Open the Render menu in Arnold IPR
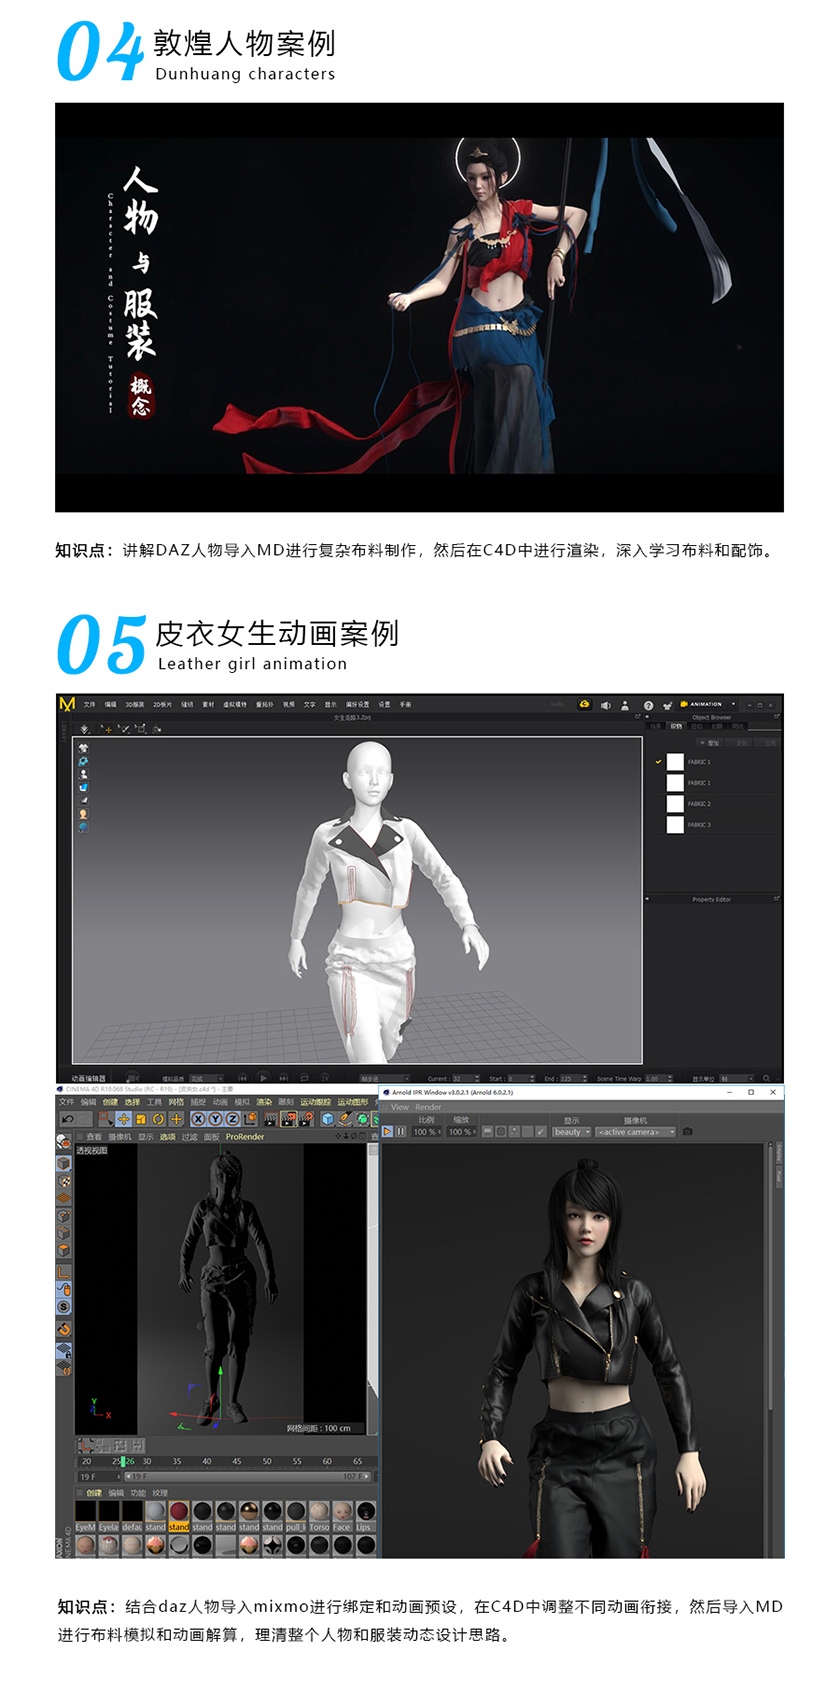840x1694 pixels. coord(428,1107)
